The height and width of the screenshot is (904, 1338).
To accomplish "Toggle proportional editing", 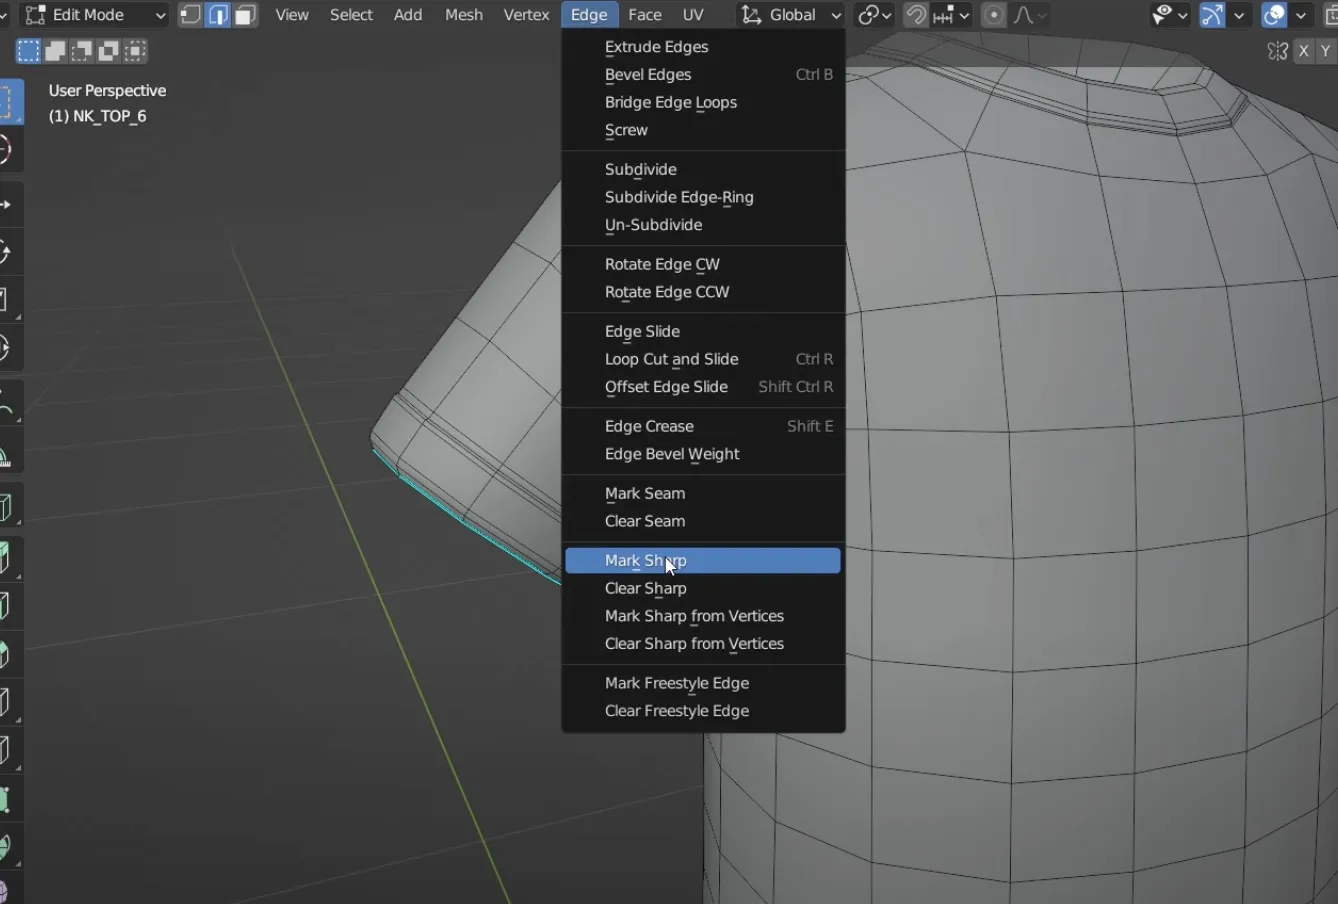I will point(994,15).
